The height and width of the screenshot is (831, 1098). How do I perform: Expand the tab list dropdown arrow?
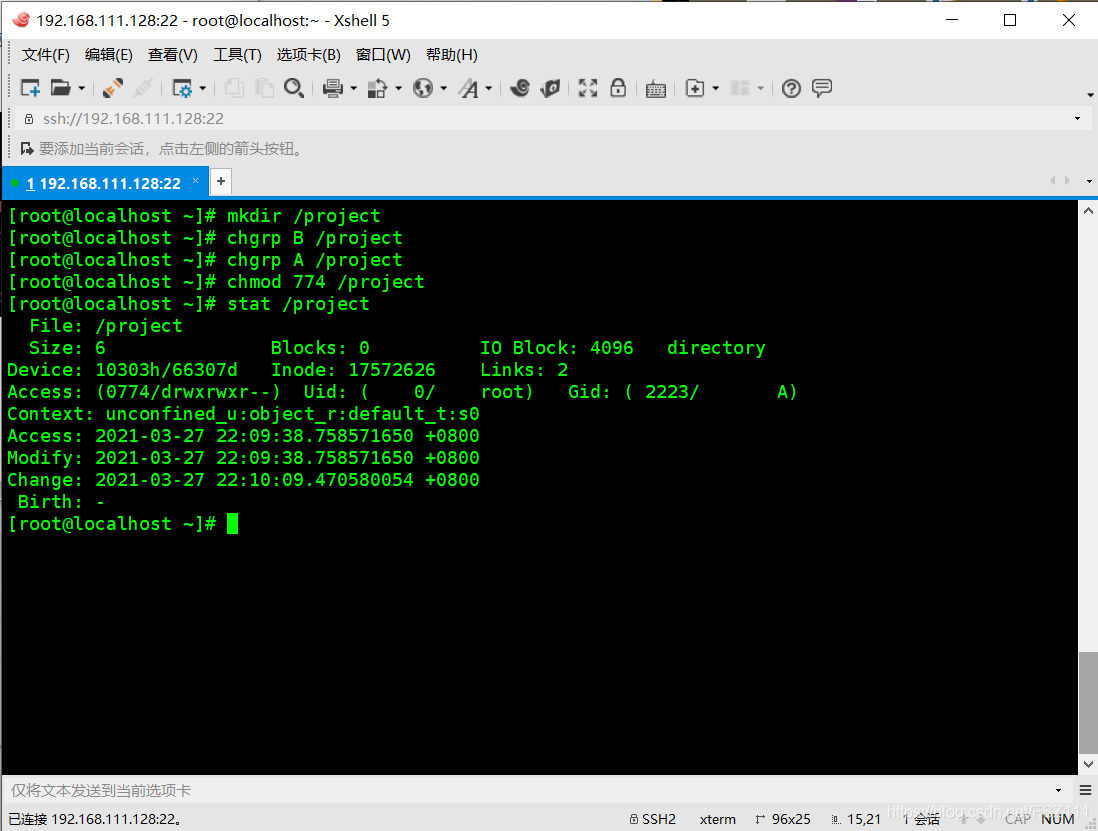pos(1089,181)
